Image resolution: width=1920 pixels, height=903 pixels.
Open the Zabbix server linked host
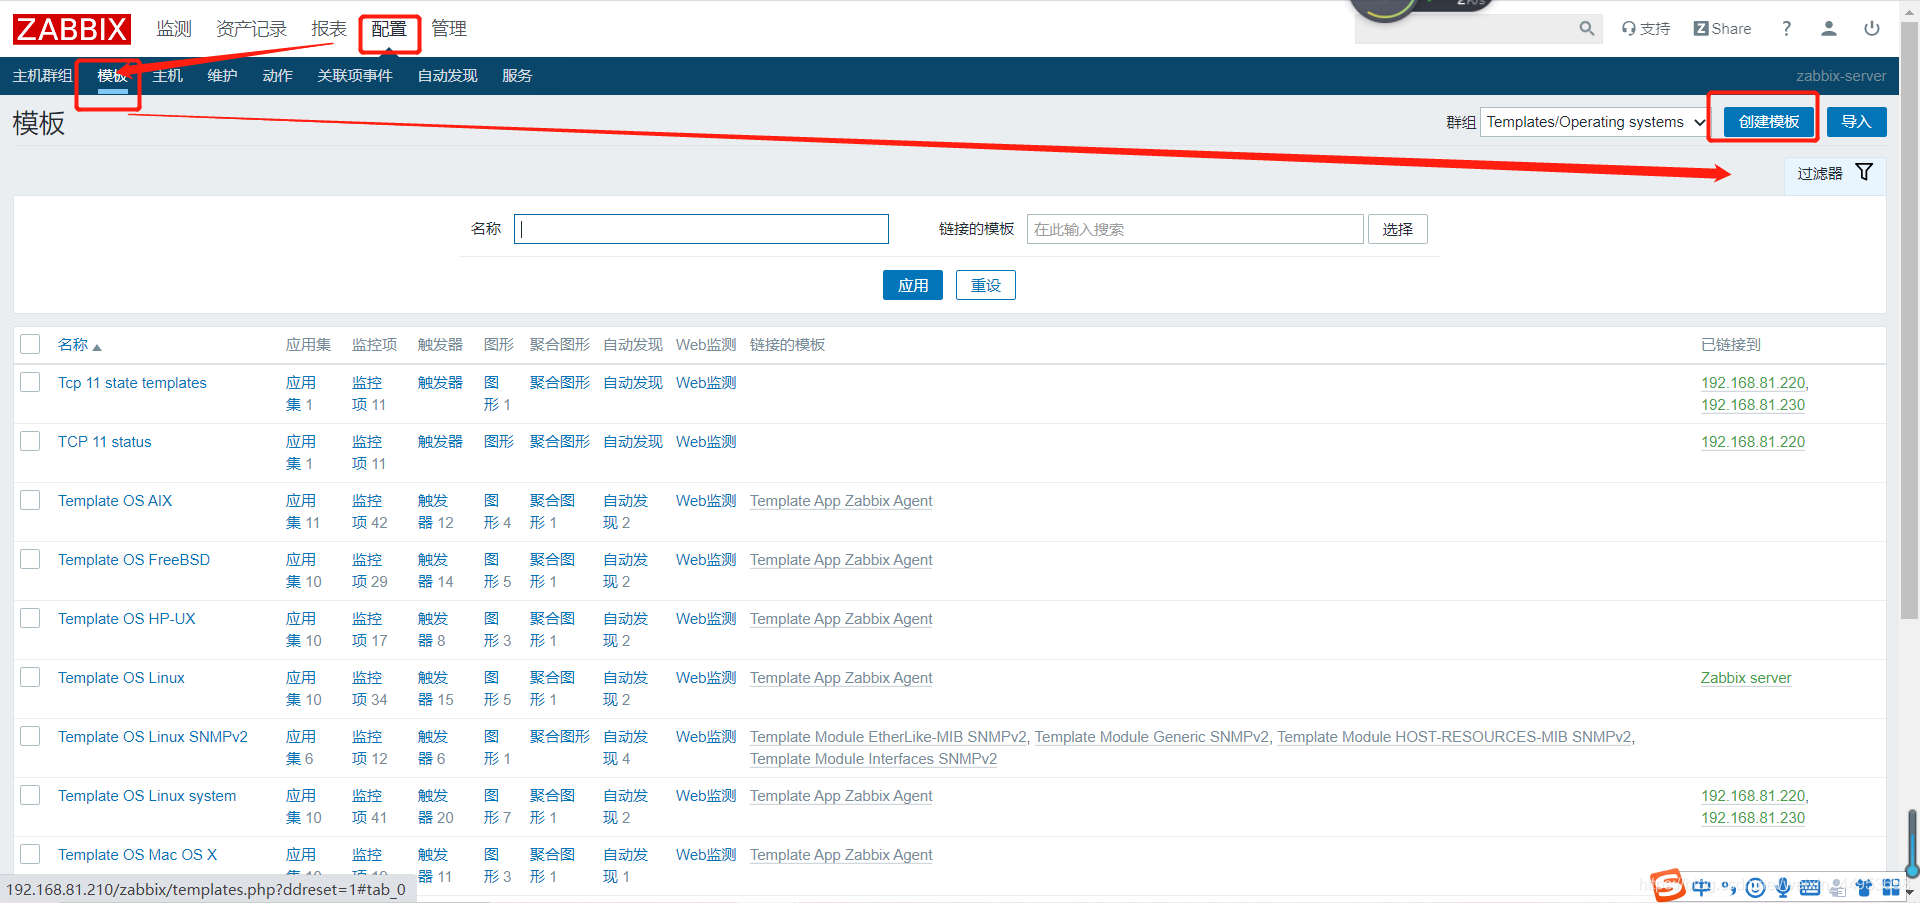[x=1746, y=678]
